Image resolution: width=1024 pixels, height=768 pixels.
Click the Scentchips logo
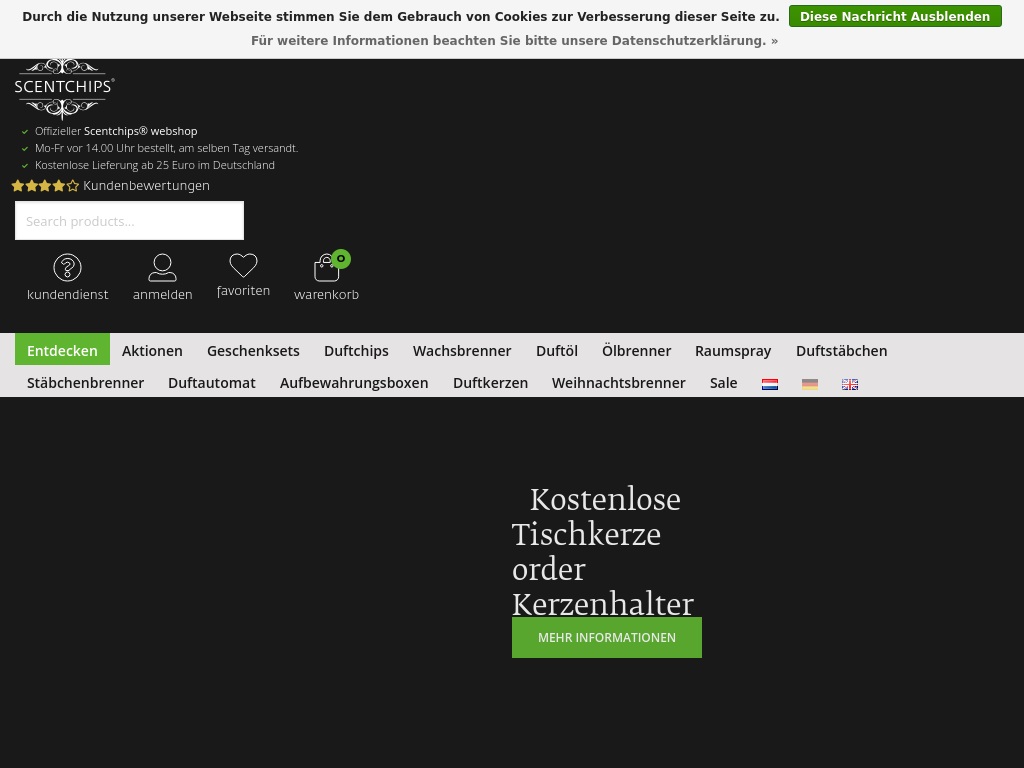tap(64, 89)
